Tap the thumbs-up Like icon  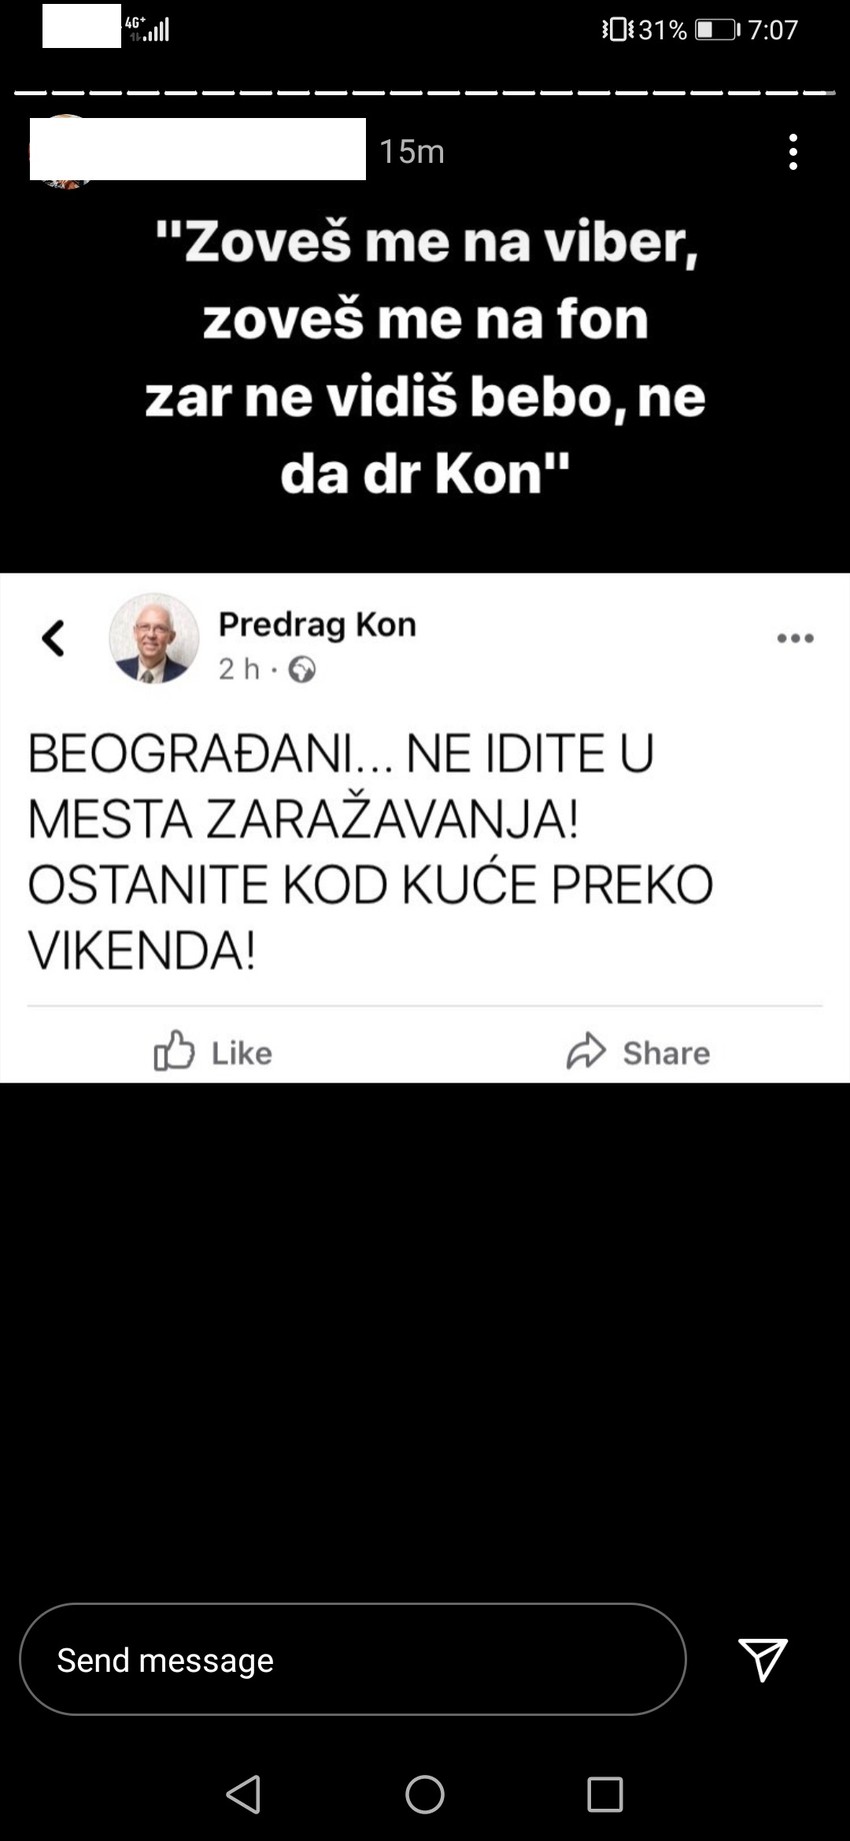tap(174, 1050)
